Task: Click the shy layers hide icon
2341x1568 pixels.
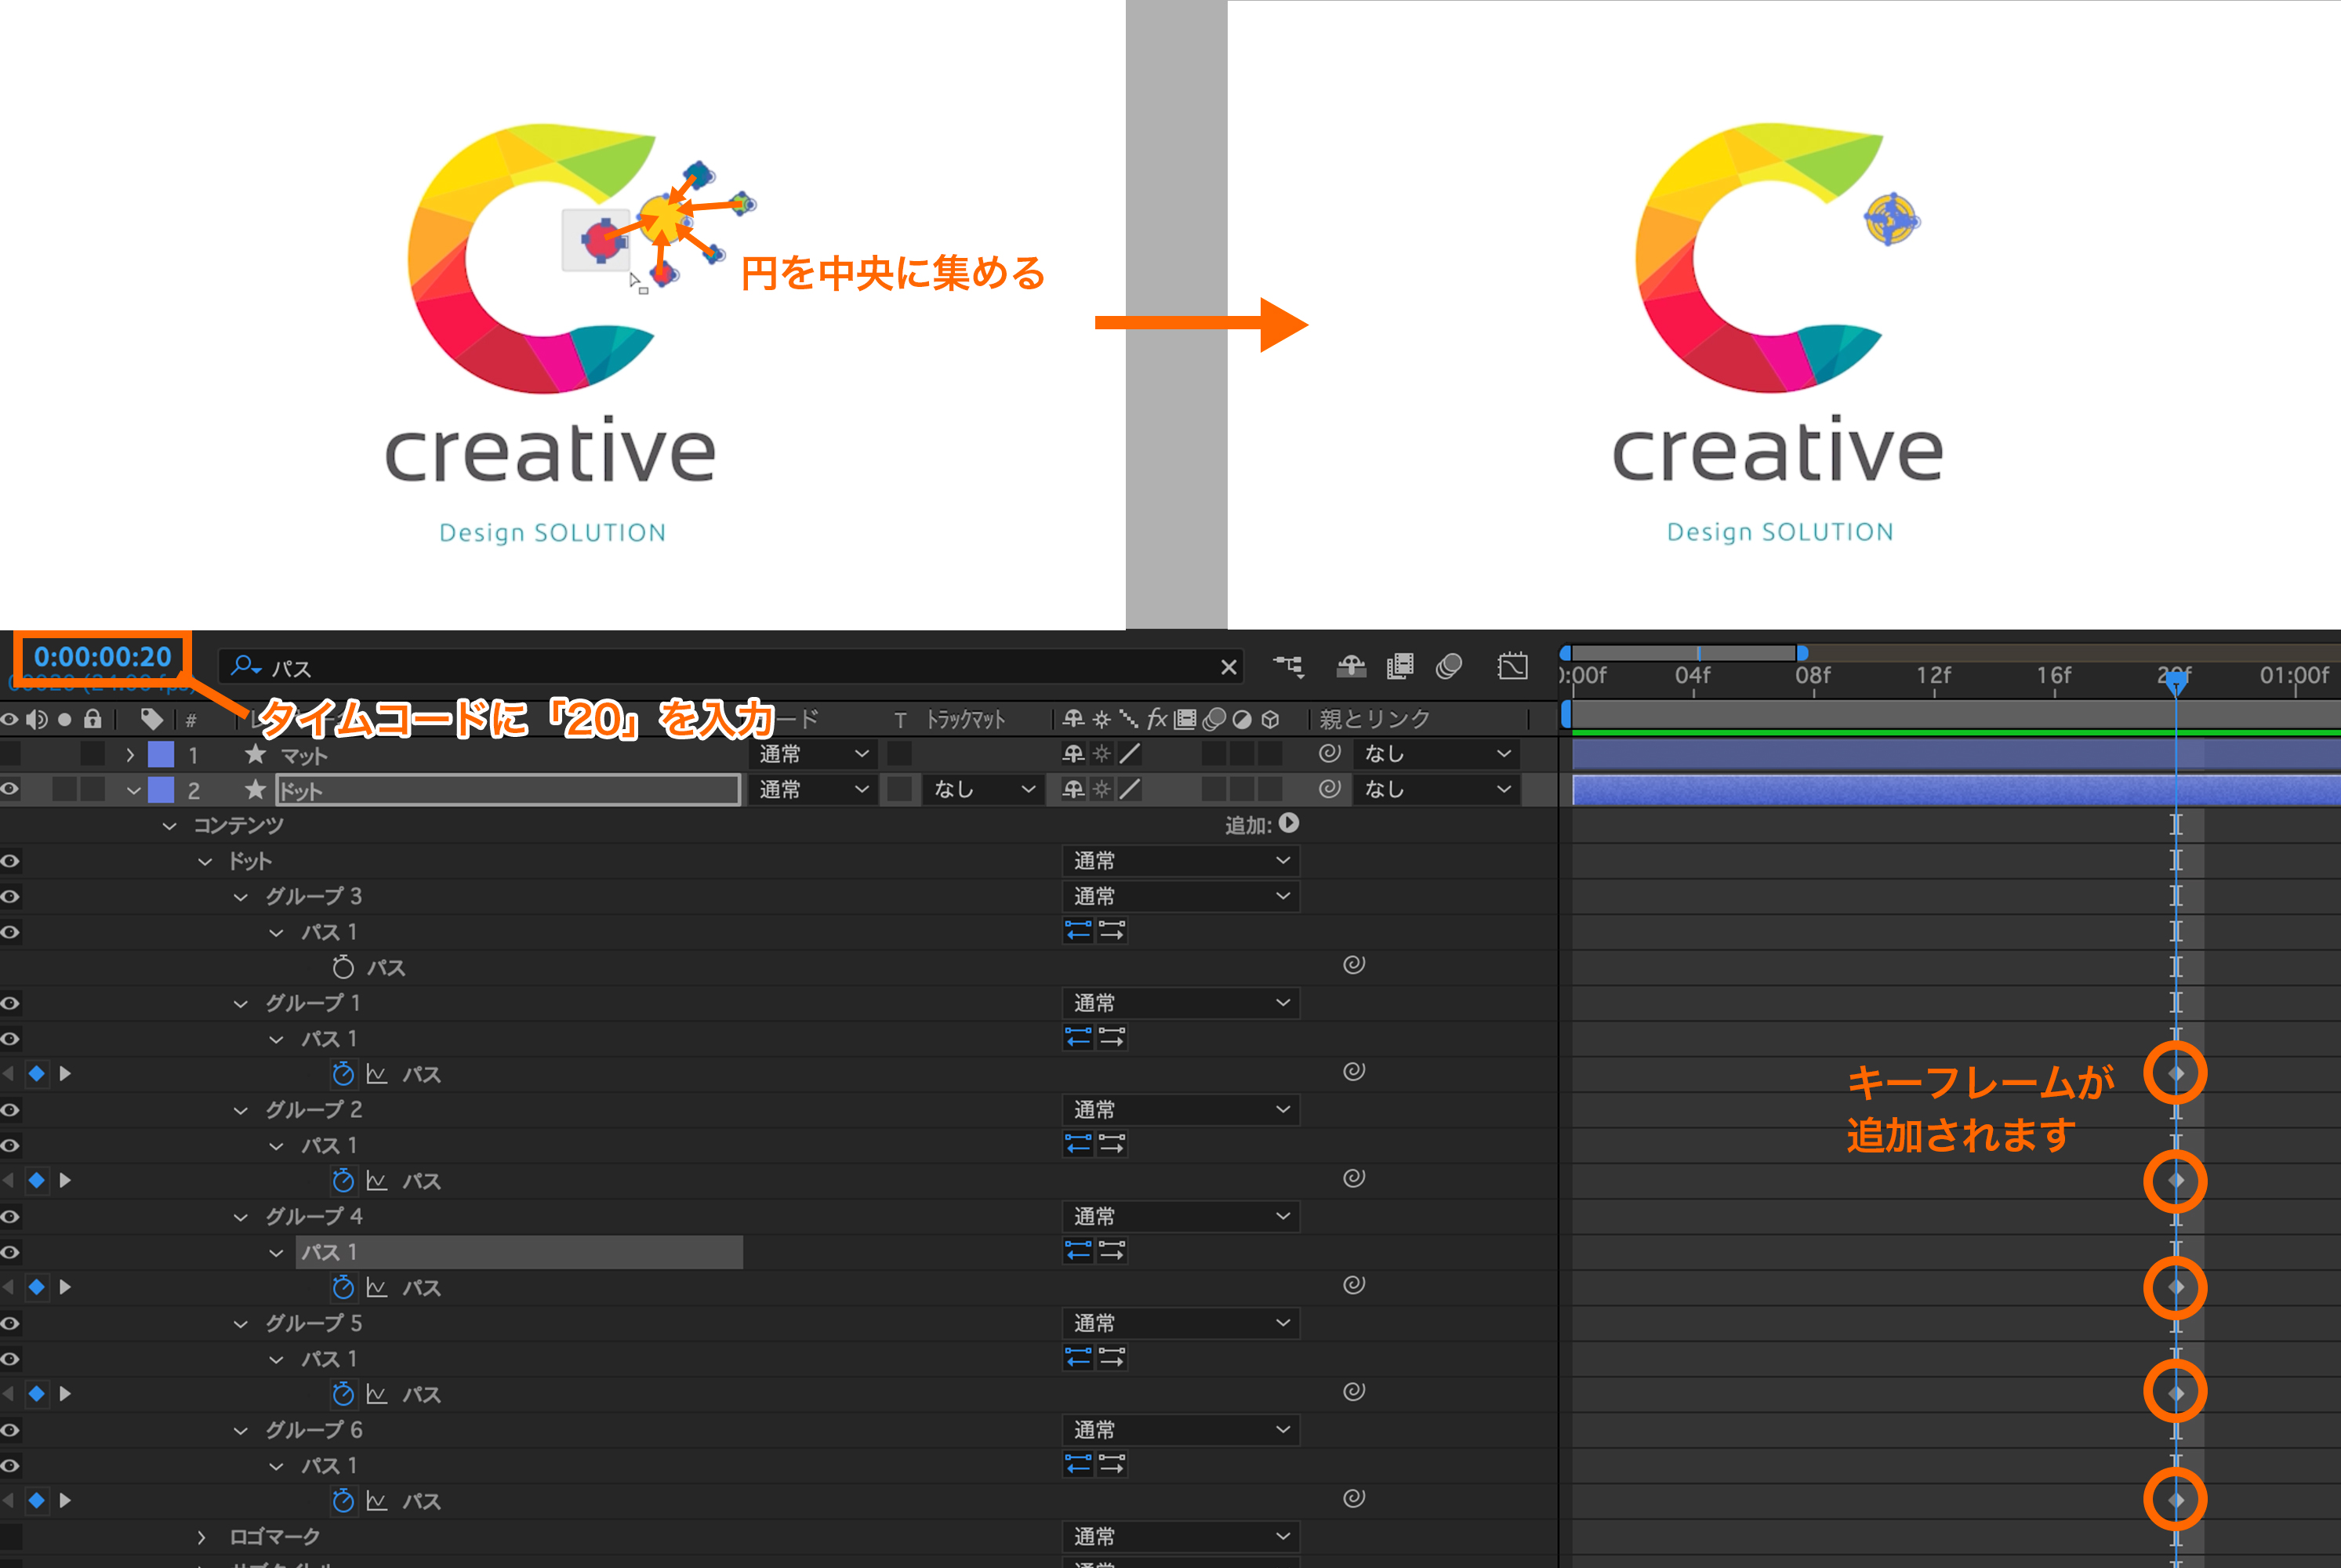Action: point(1351,666)
